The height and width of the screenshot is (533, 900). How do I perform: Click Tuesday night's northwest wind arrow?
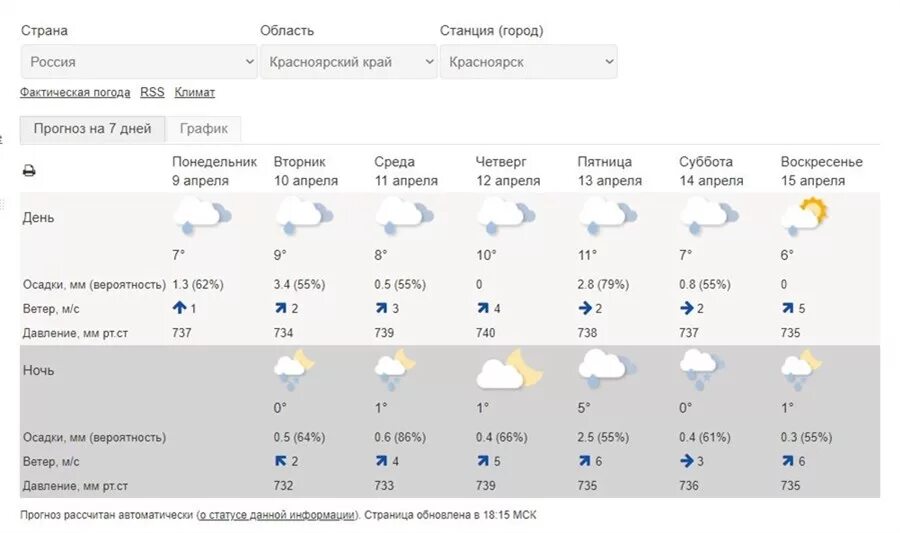(x=281, y=461)
